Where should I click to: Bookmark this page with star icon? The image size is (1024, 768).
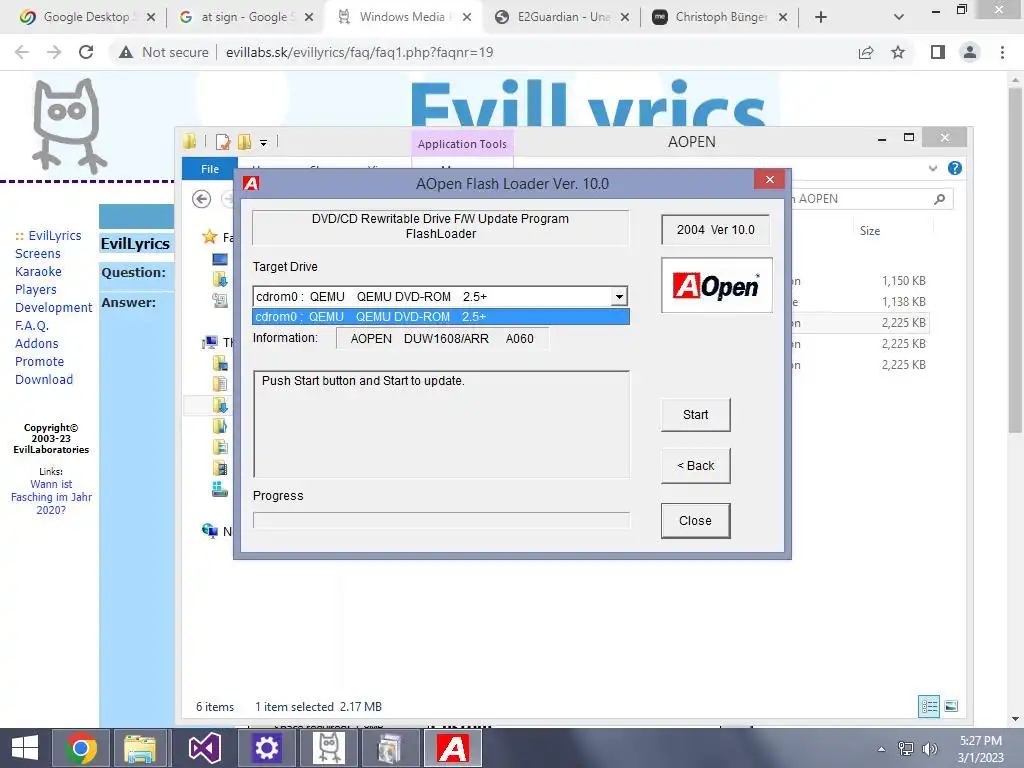point(898,52)
